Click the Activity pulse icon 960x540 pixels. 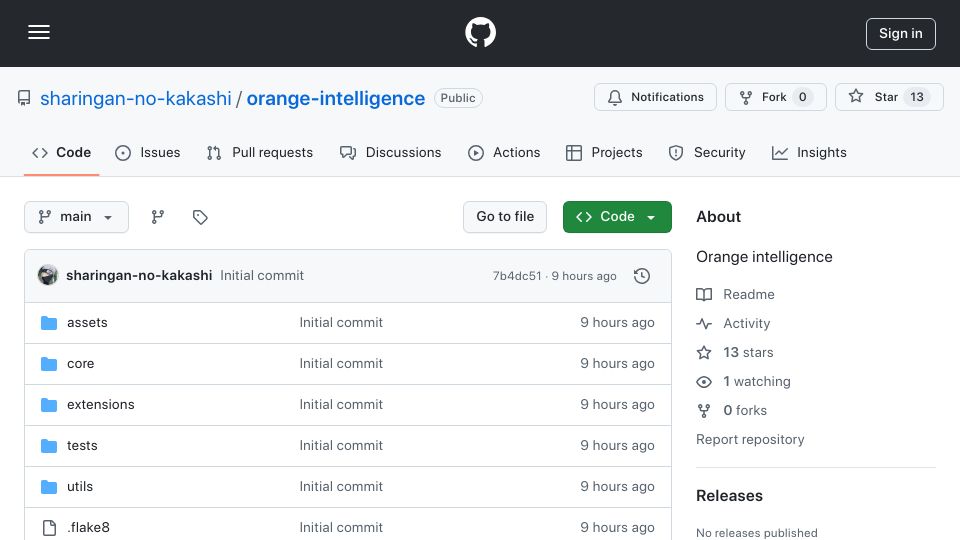click(x=704, y=323)
